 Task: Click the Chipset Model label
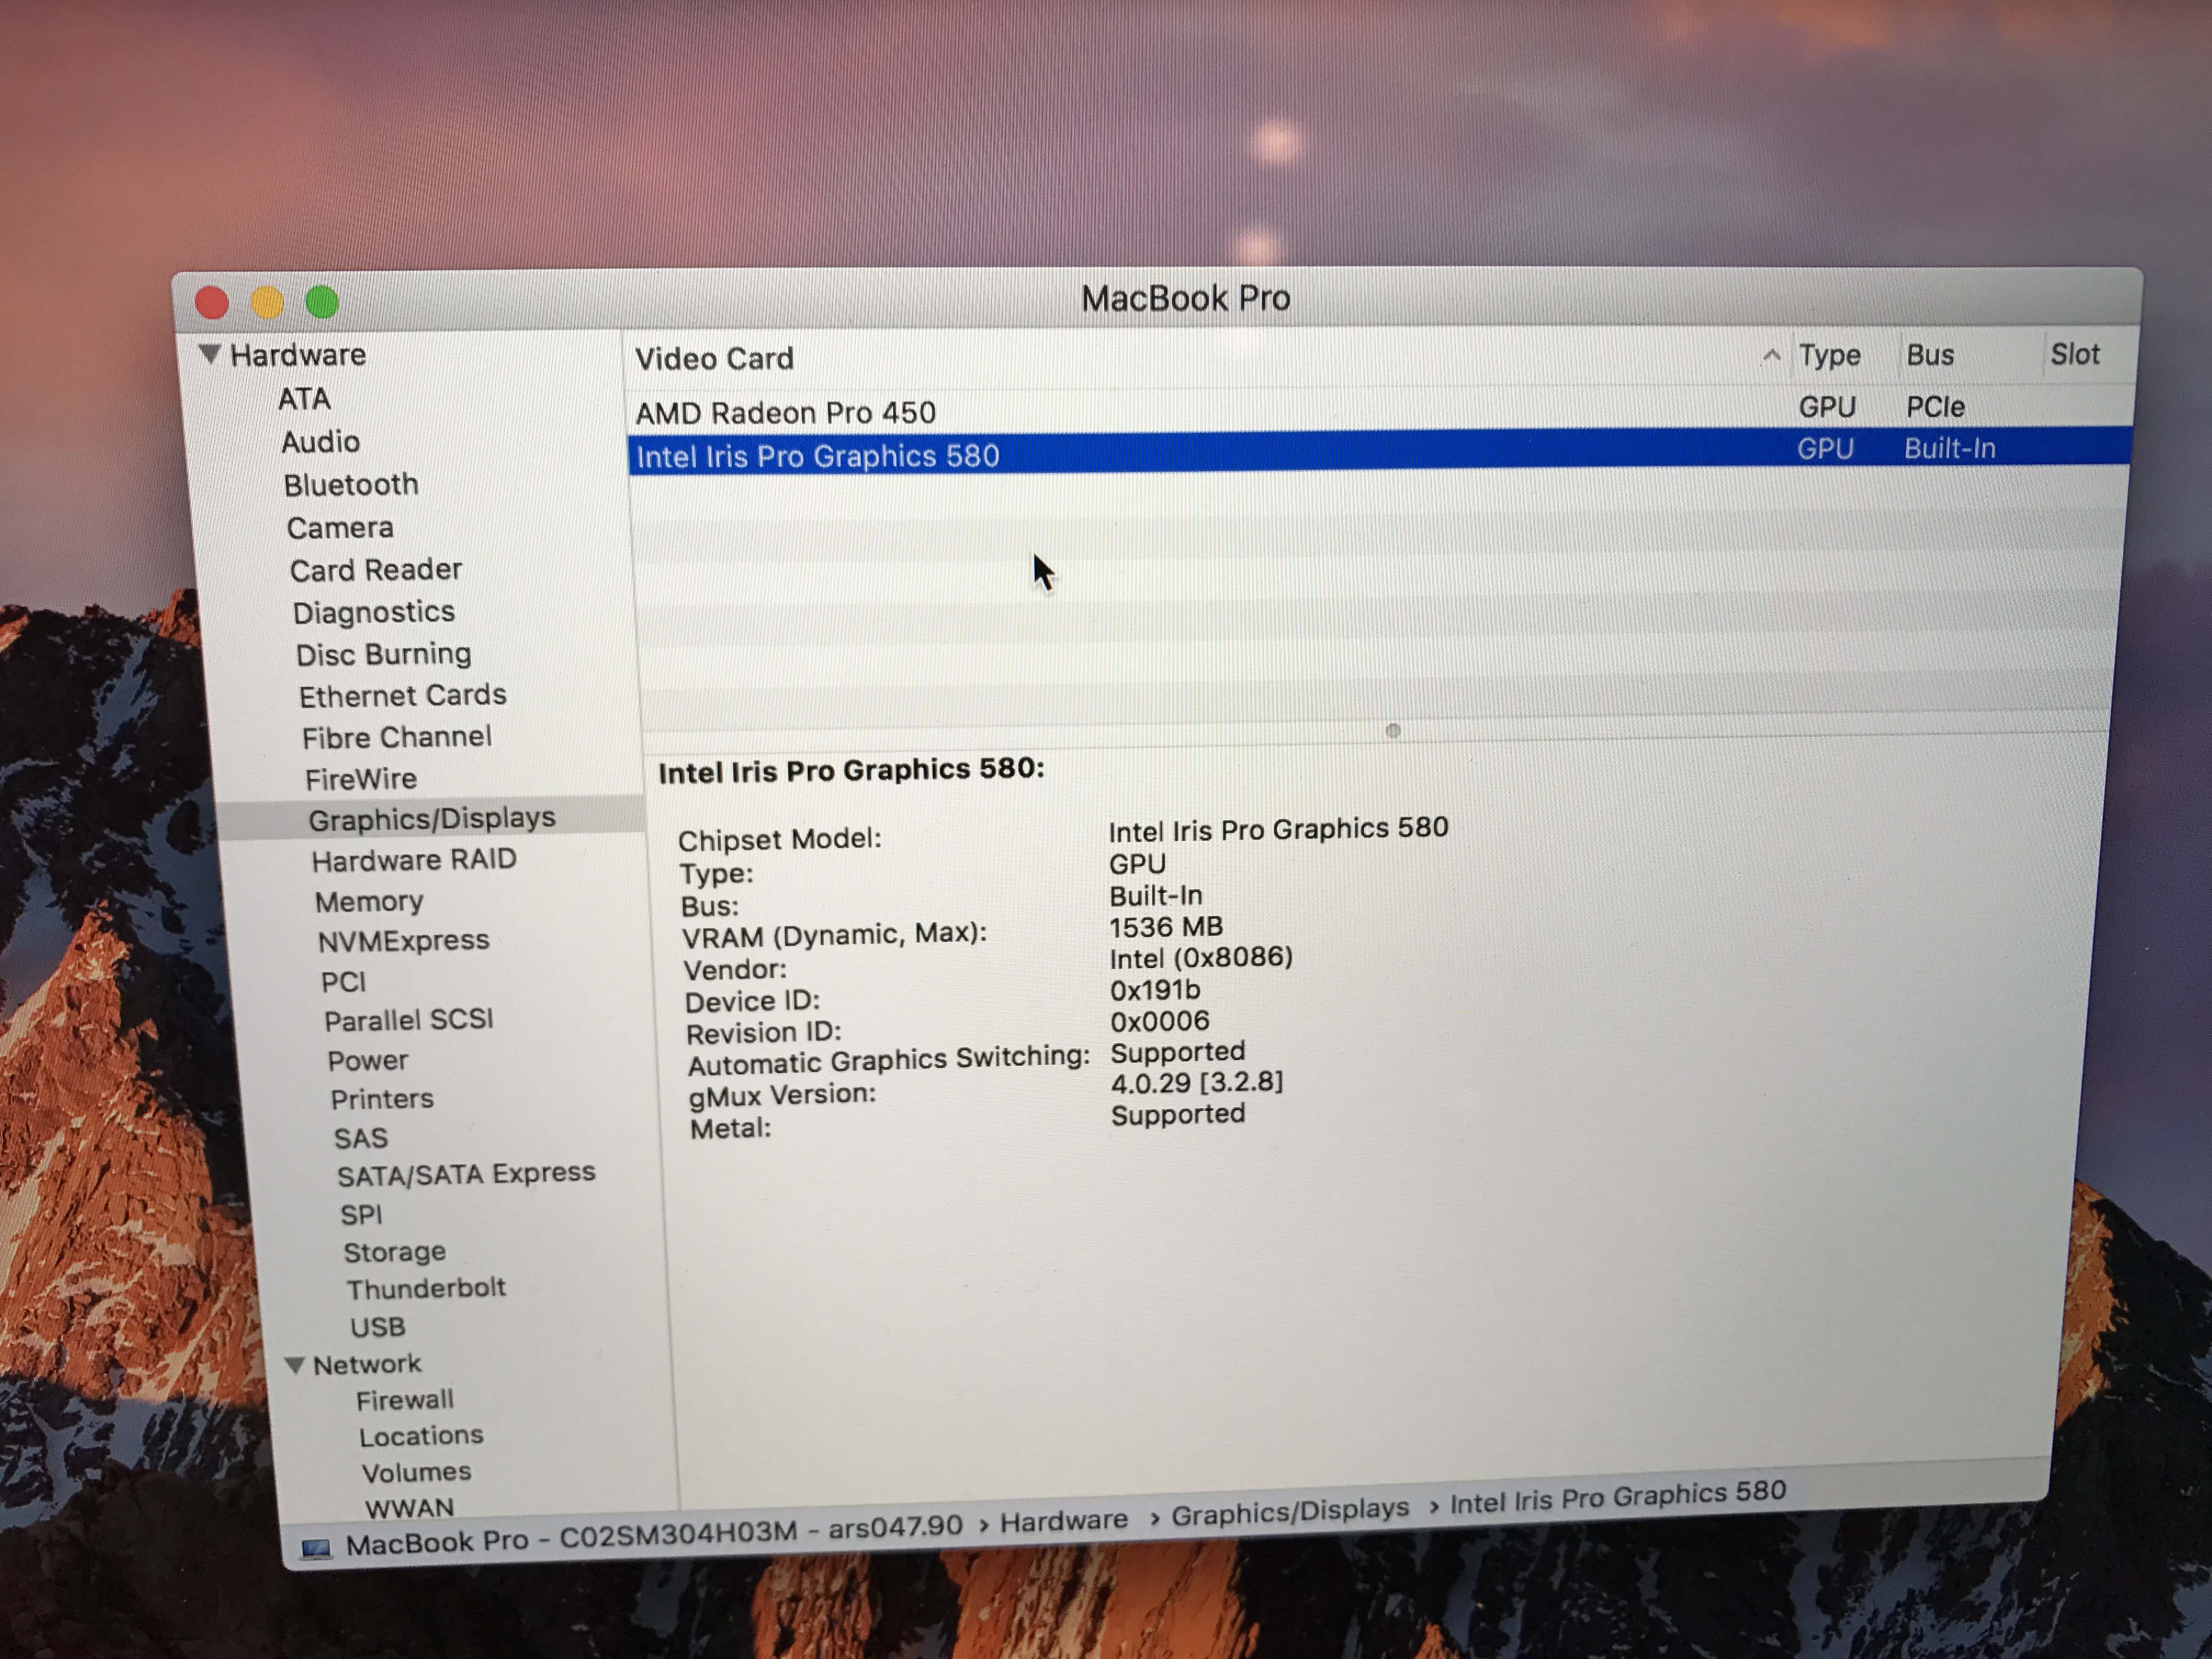(780, 839)
